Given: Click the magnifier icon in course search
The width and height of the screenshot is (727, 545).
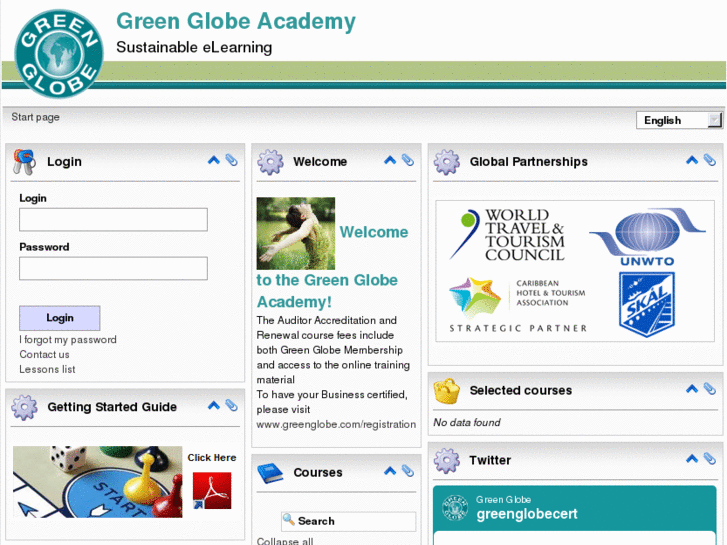Looking at the screenshot, I should (288, 519).
